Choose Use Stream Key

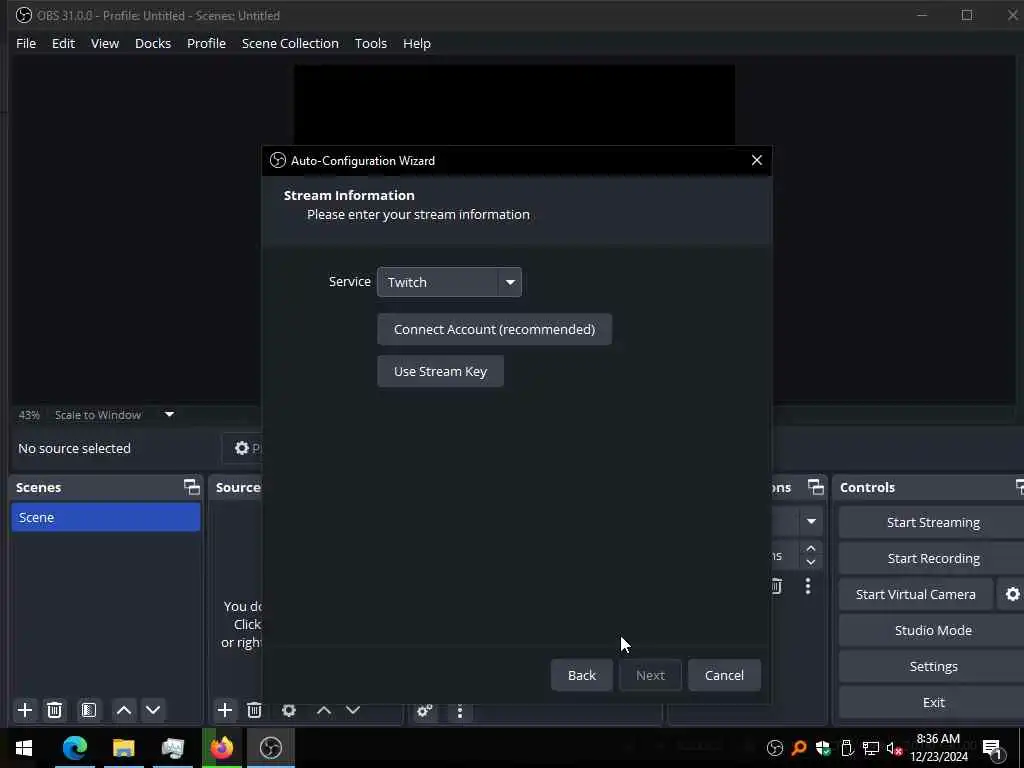440,371
